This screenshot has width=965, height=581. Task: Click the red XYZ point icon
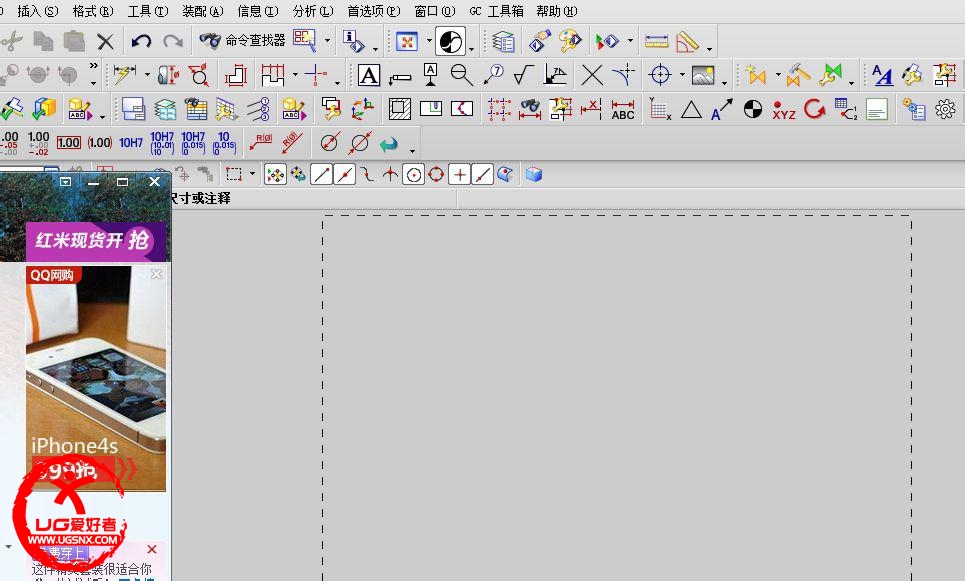point(784,110)
